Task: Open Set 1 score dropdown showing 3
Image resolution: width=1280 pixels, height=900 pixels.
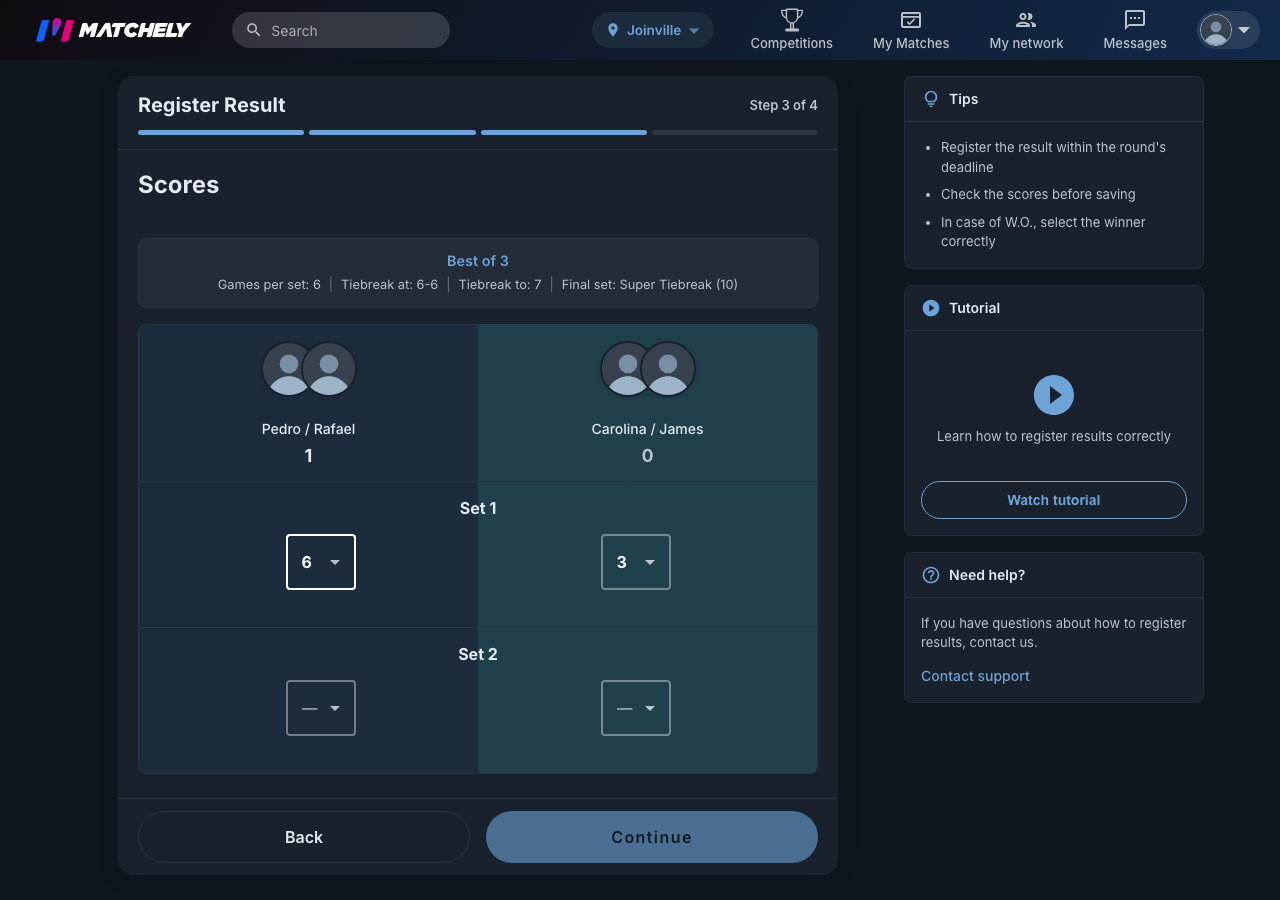Action: click(x=636, y=562)
